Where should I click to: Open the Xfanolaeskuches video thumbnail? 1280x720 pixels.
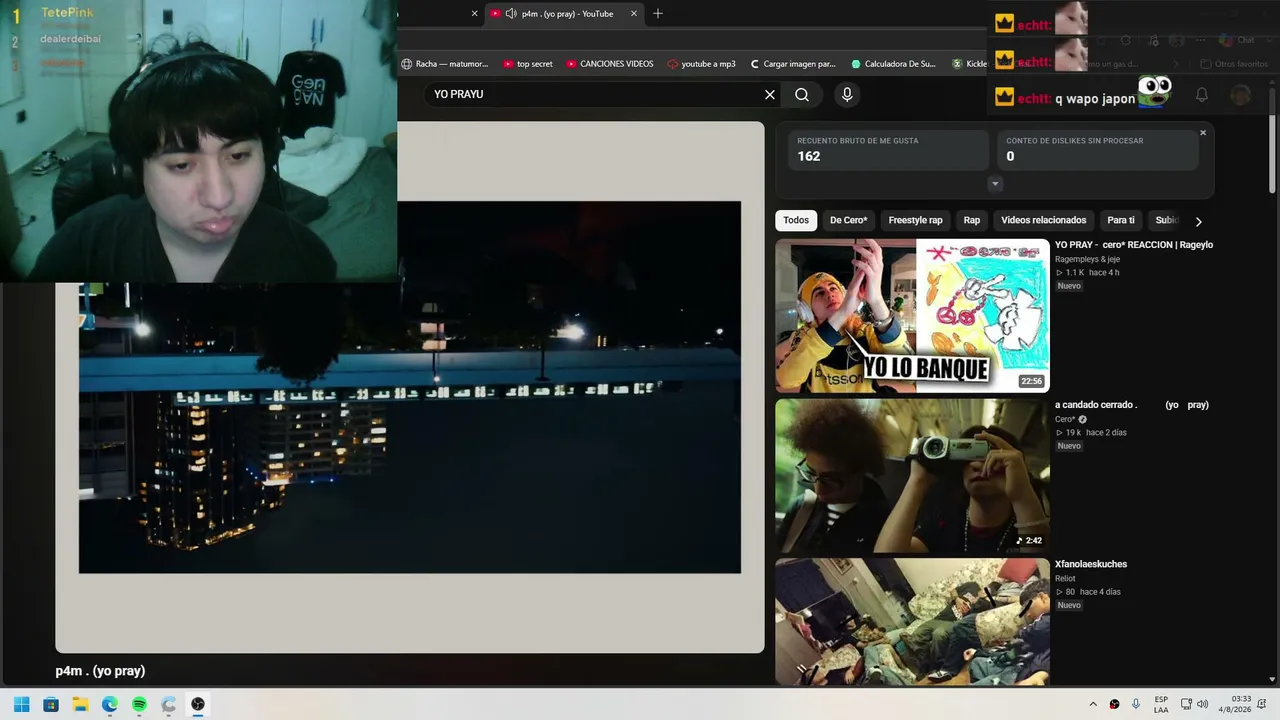tap(912, 621)
